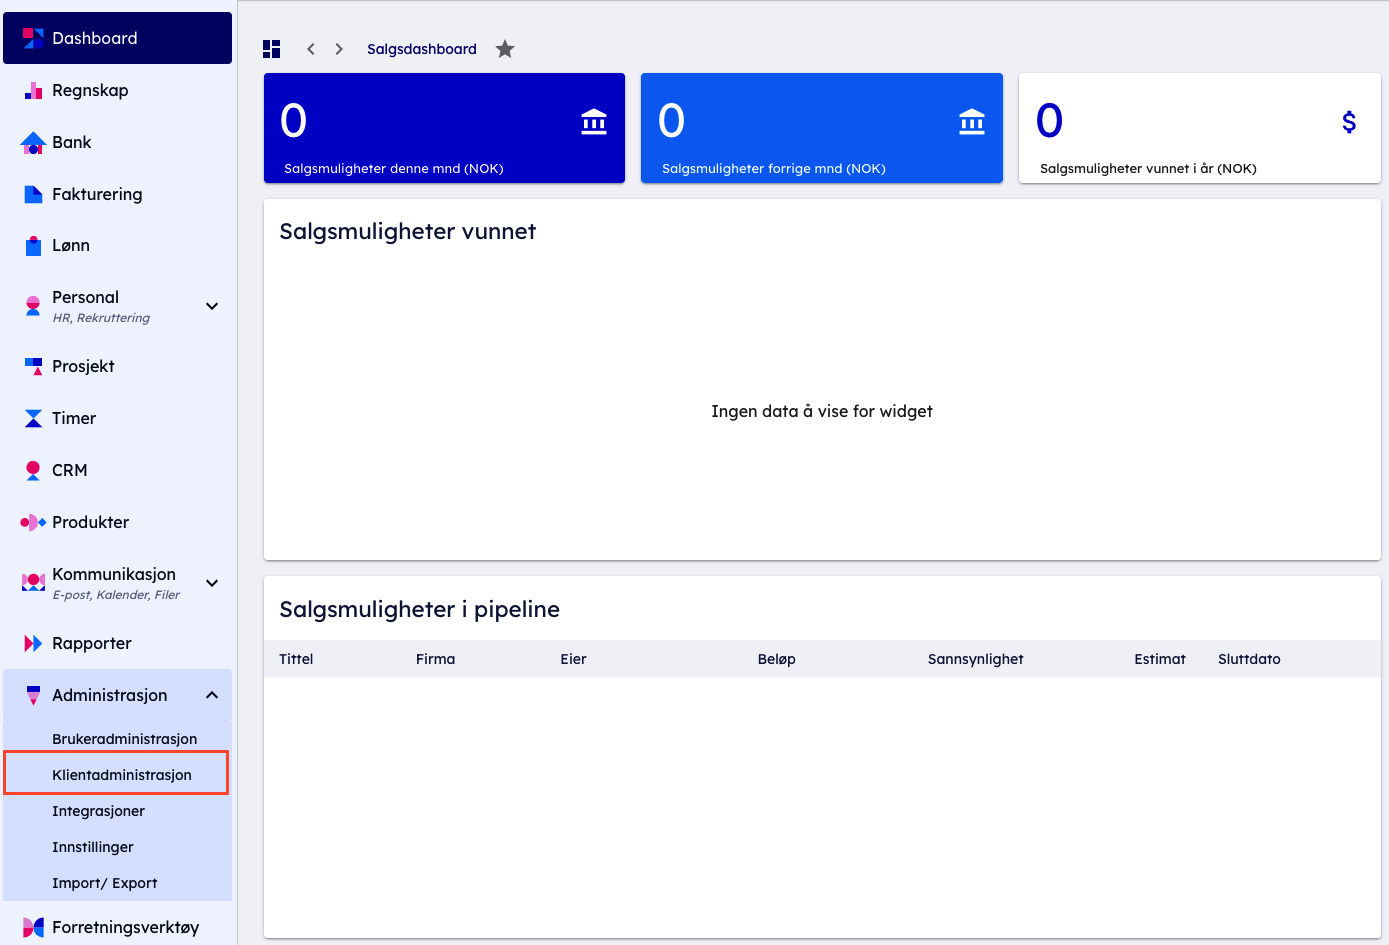Go back with the left arrow

click(x=311, y=49)
